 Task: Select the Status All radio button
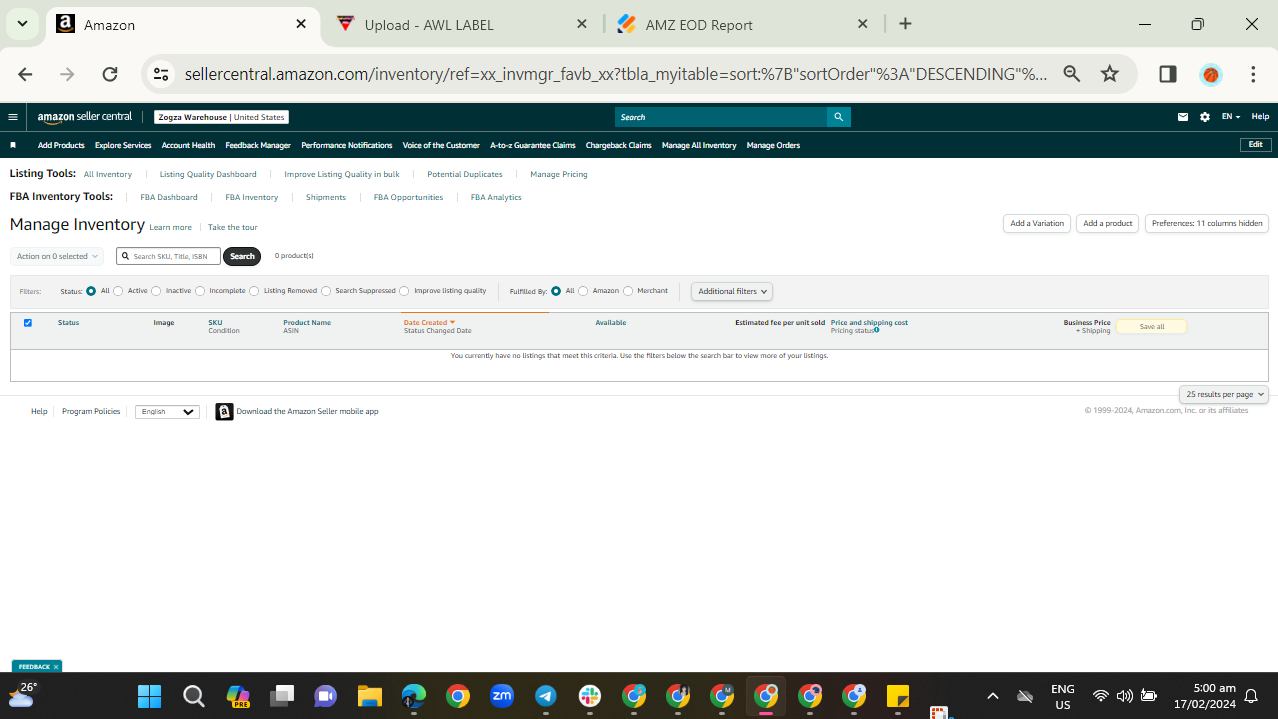[91, 291]
